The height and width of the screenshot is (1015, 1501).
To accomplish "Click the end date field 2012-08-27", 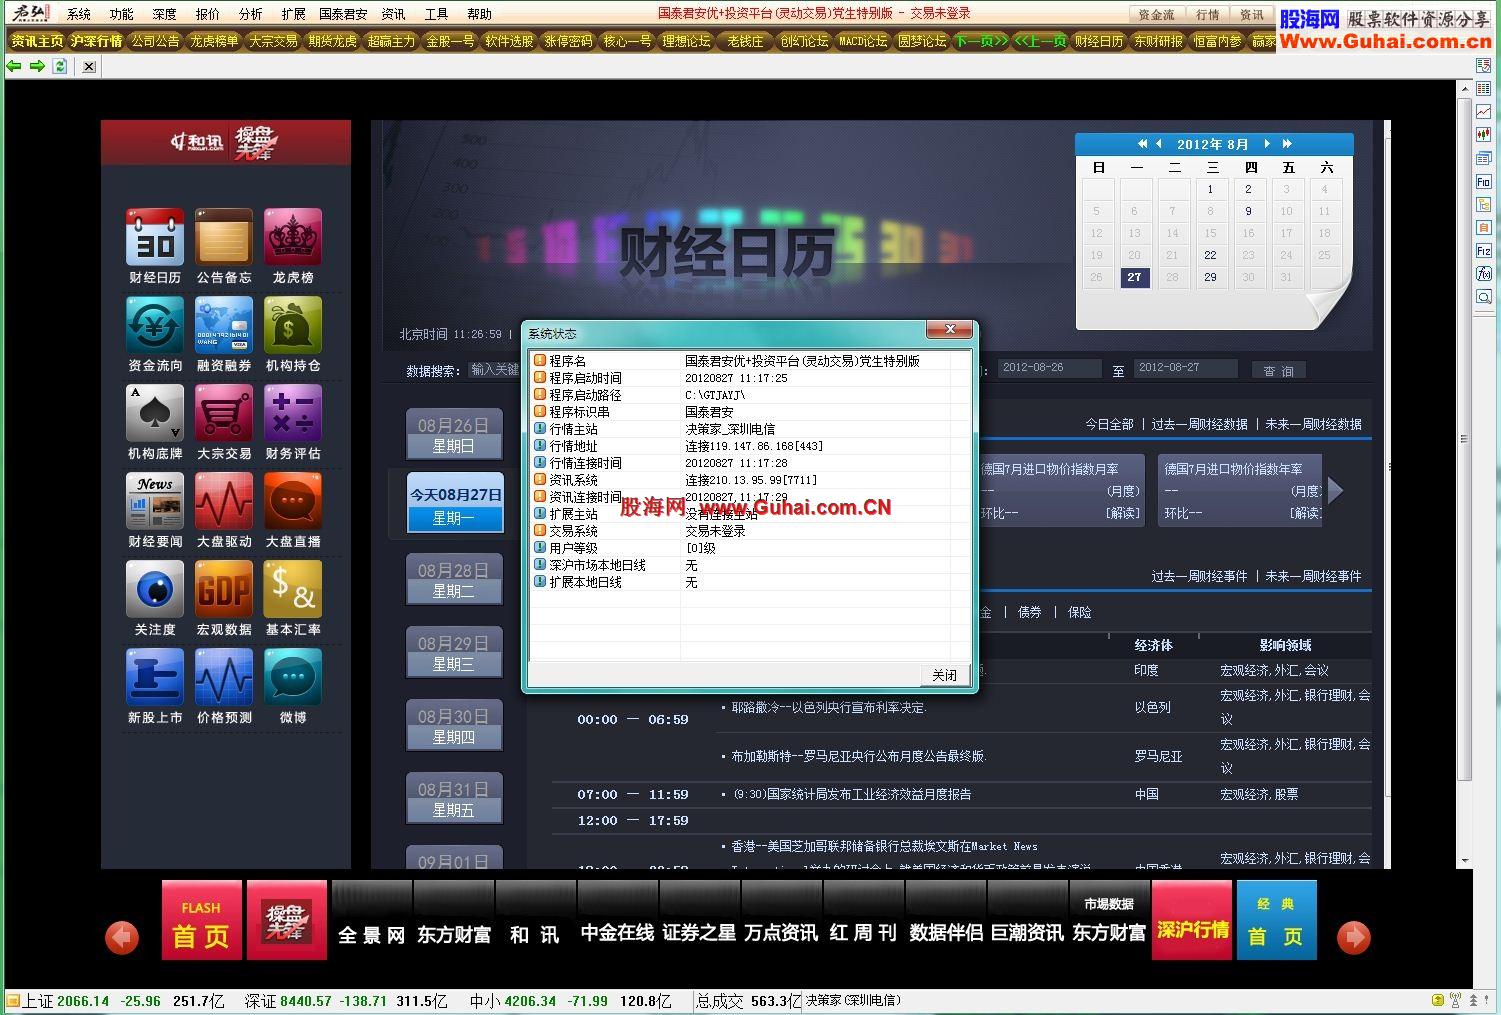I will tap(1185, 368).
